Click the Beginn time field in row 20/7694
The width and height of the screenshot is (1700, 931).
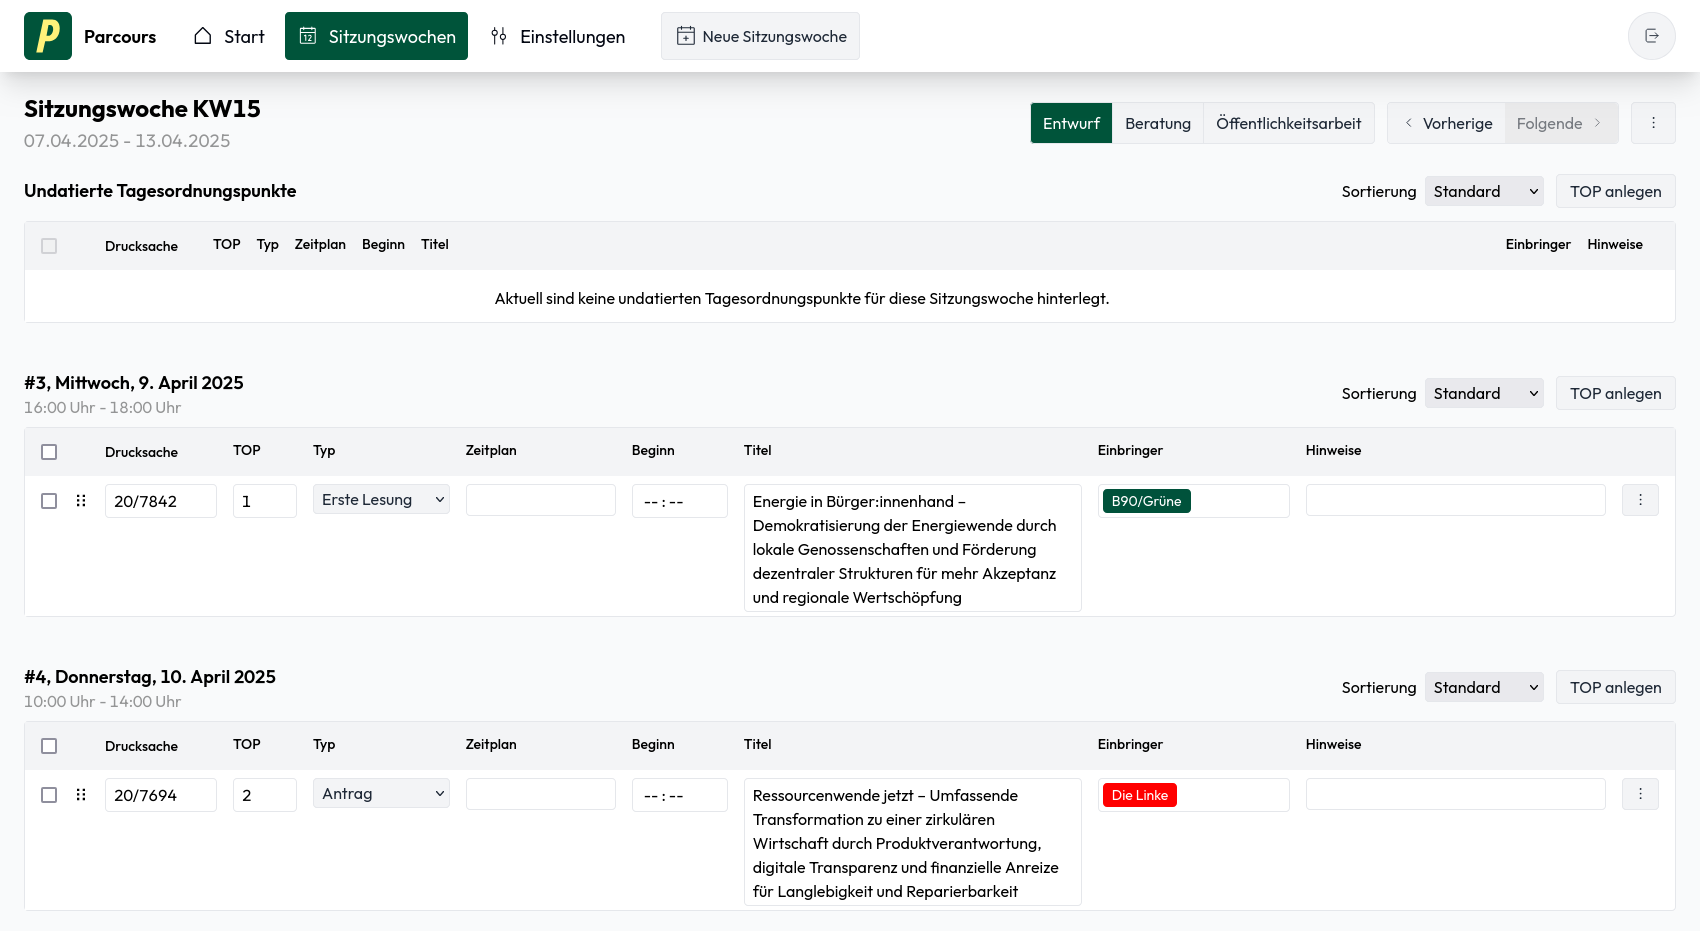pos(680,795)
